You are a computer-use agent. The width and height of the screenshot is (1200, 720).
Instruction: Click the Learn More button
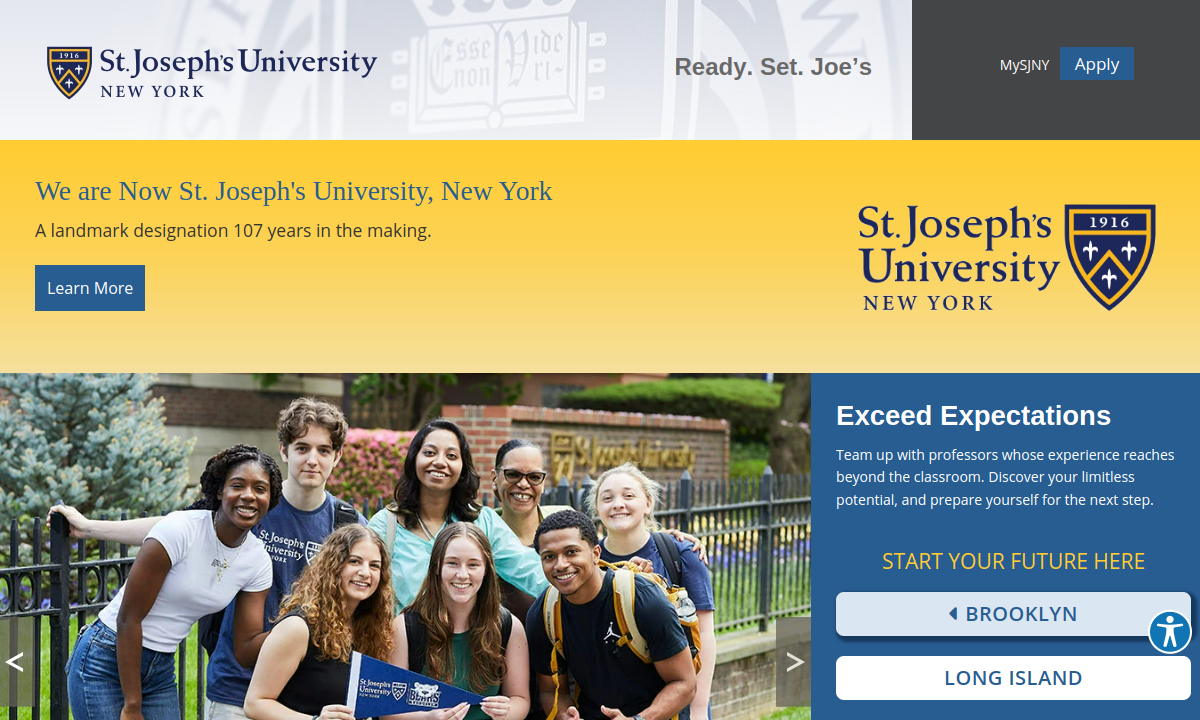point(90,288)
